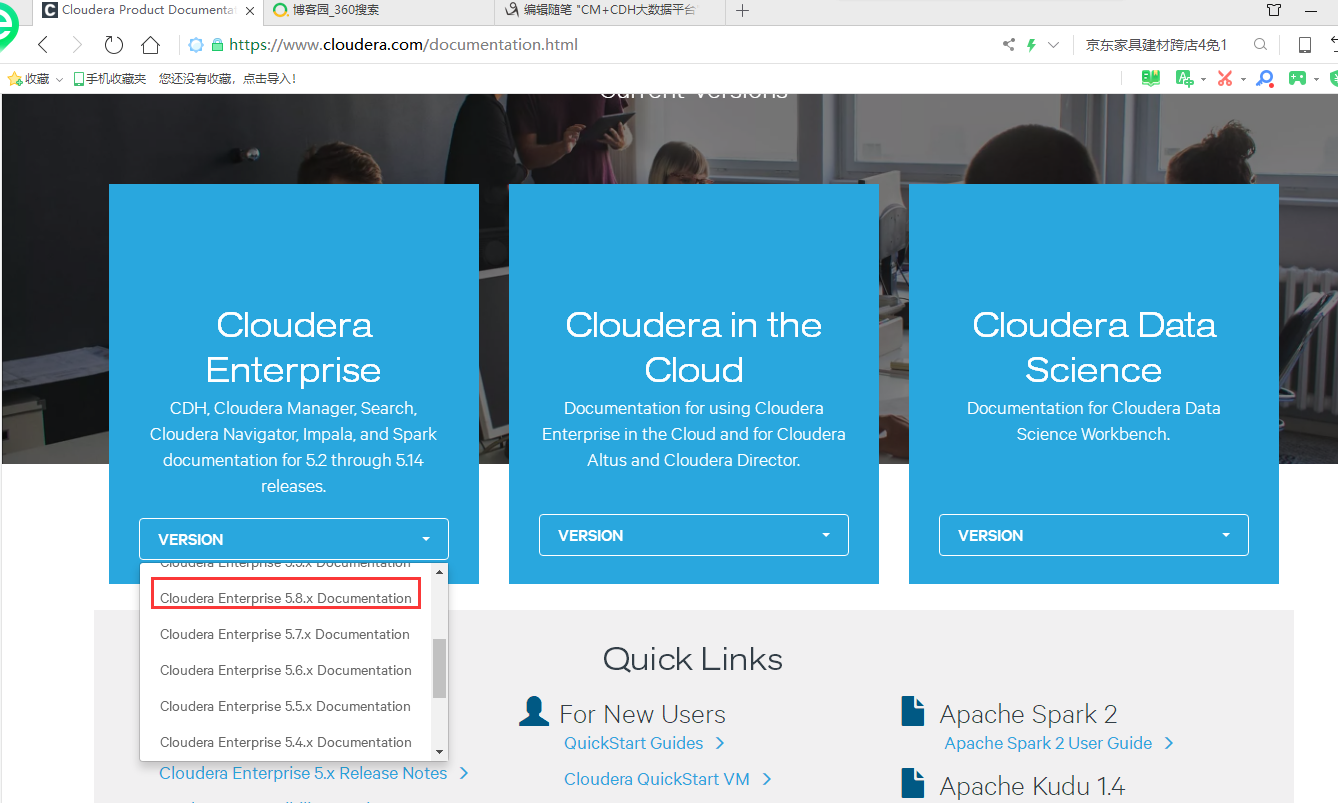Click the blue key password extension icon
Screen dimensions: 1338x803
coord(1265,78)
